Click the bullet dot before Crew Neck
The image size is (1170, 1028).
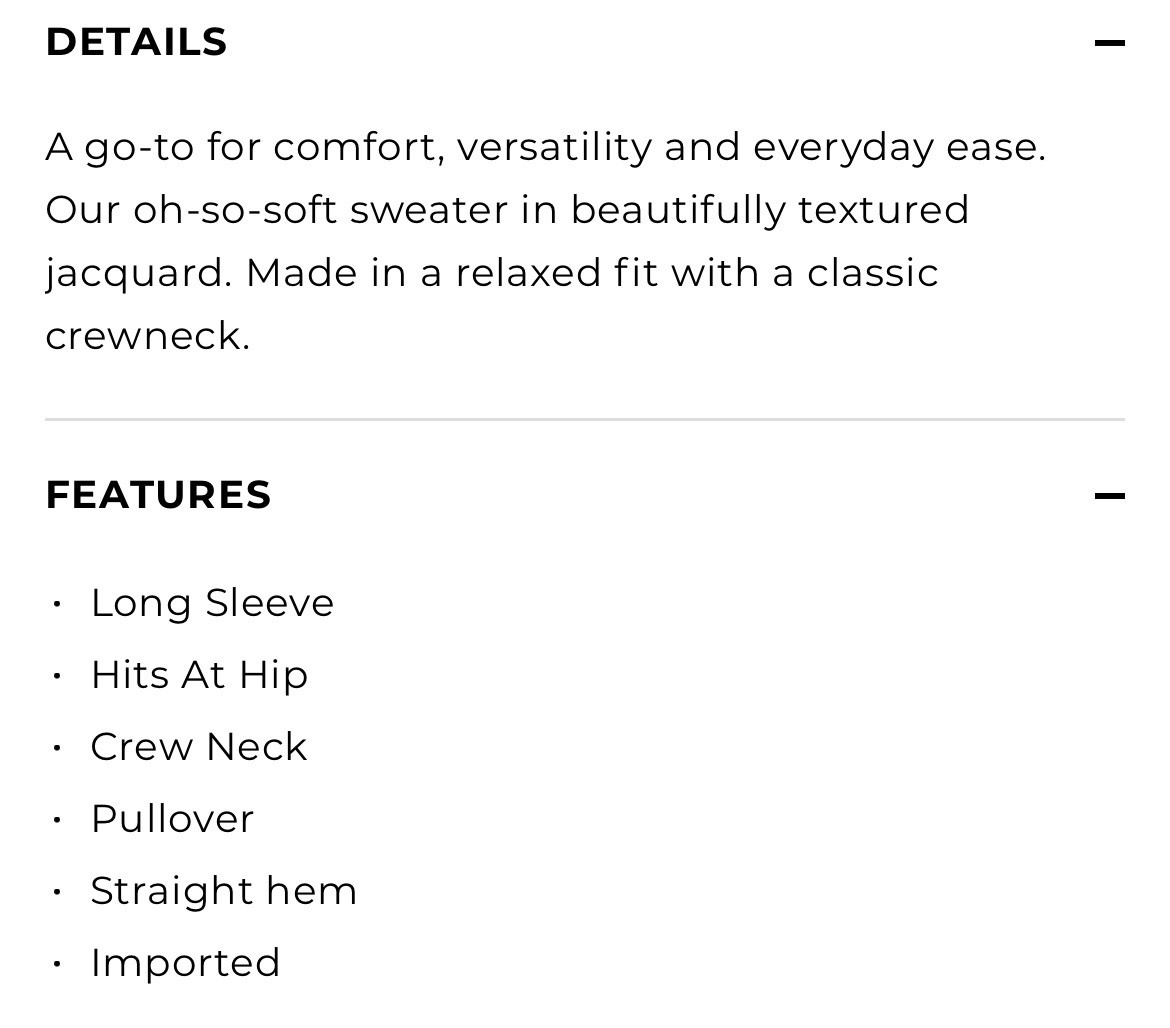point(58,747)
